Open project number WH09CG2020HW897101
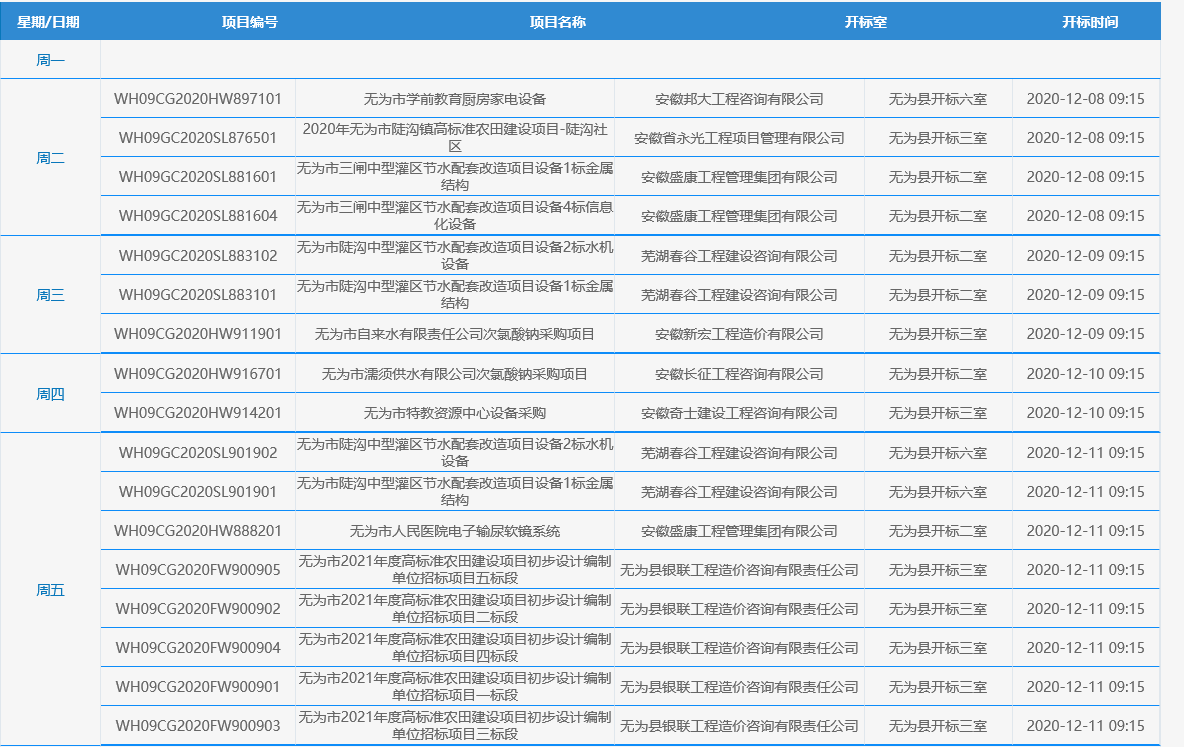The width and height of the screenshot is (1184, 747). tap(198, 99)
